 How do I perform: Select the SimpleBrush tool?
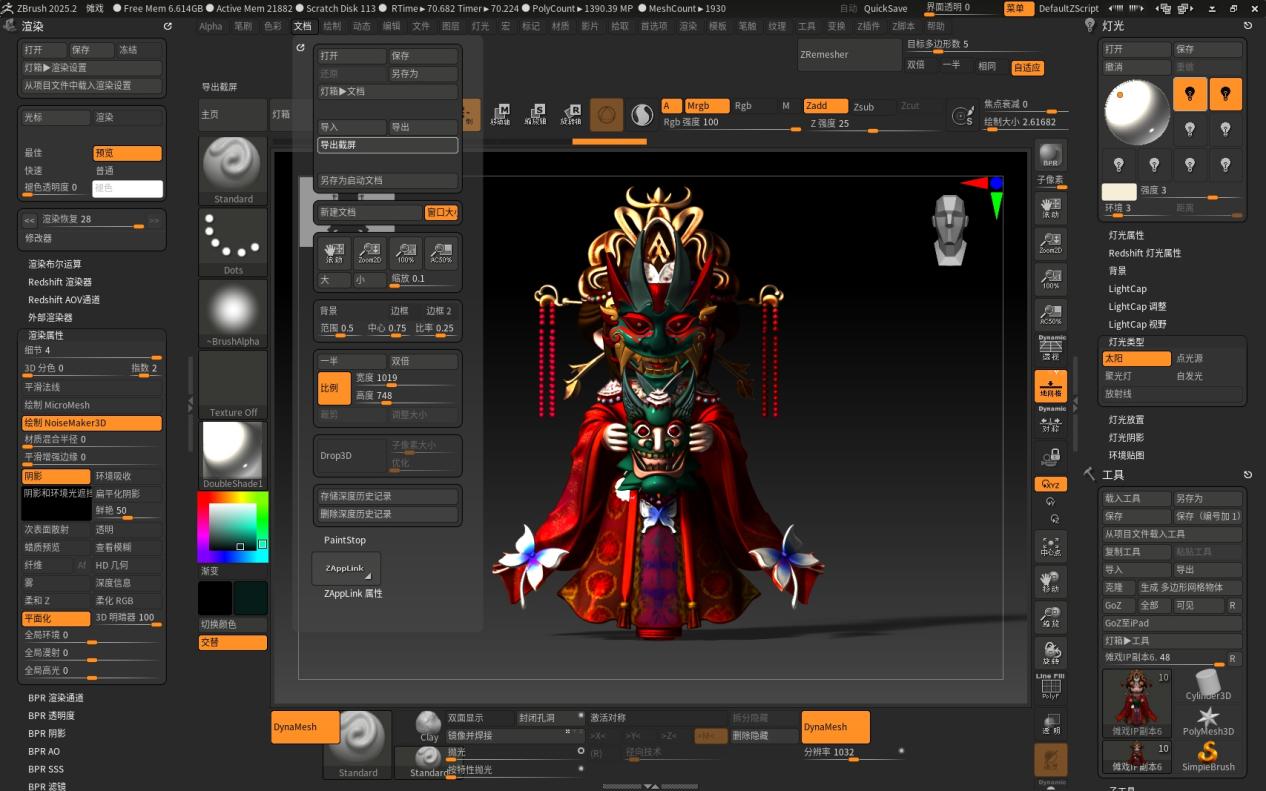[1208, 756]
